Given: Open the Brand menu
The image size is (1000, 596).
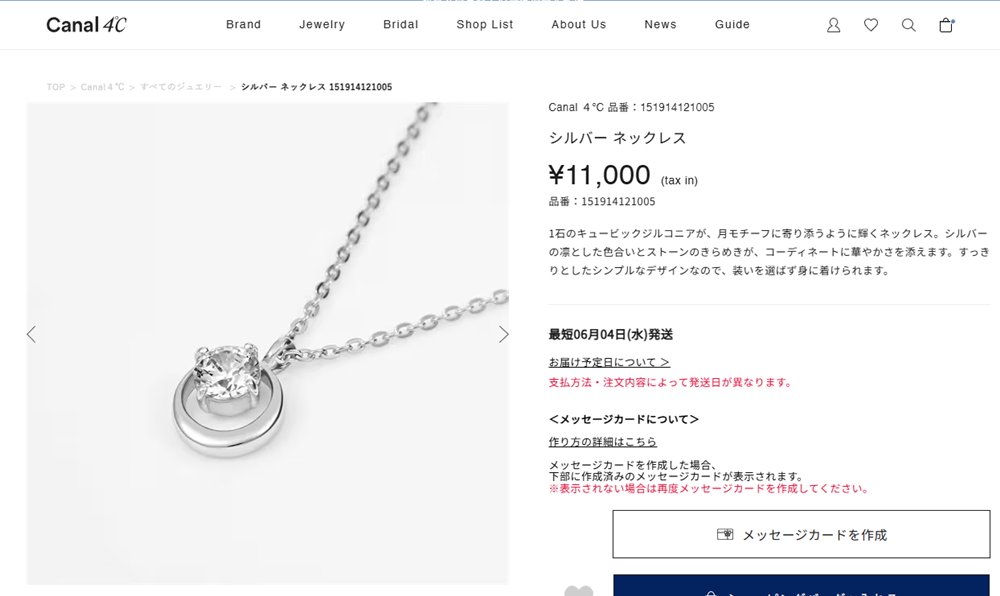Looking at the screenshot, I should tap(244, 24).
